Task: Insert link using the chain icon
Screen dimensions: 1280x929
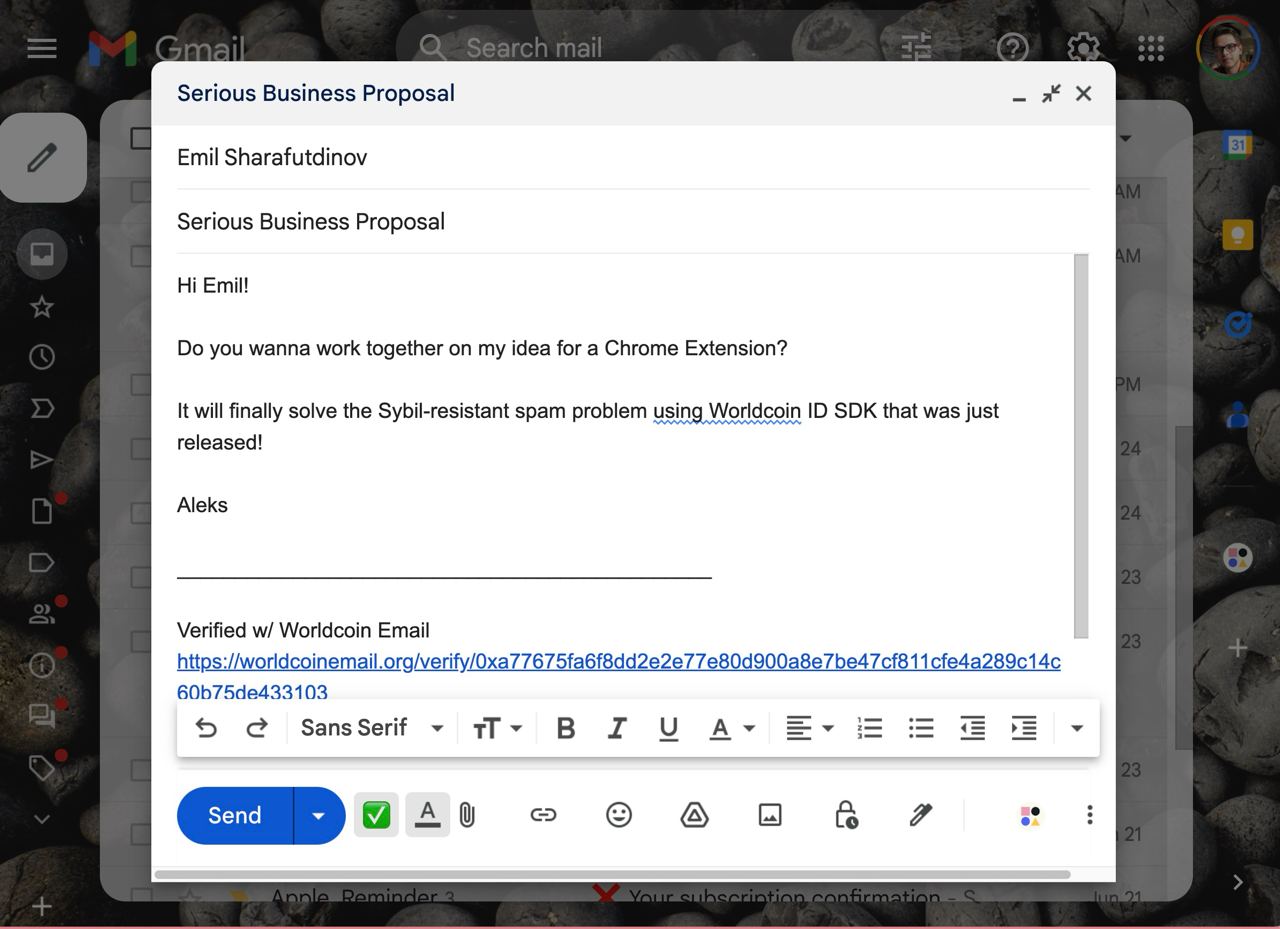Action: coord(543,815)
